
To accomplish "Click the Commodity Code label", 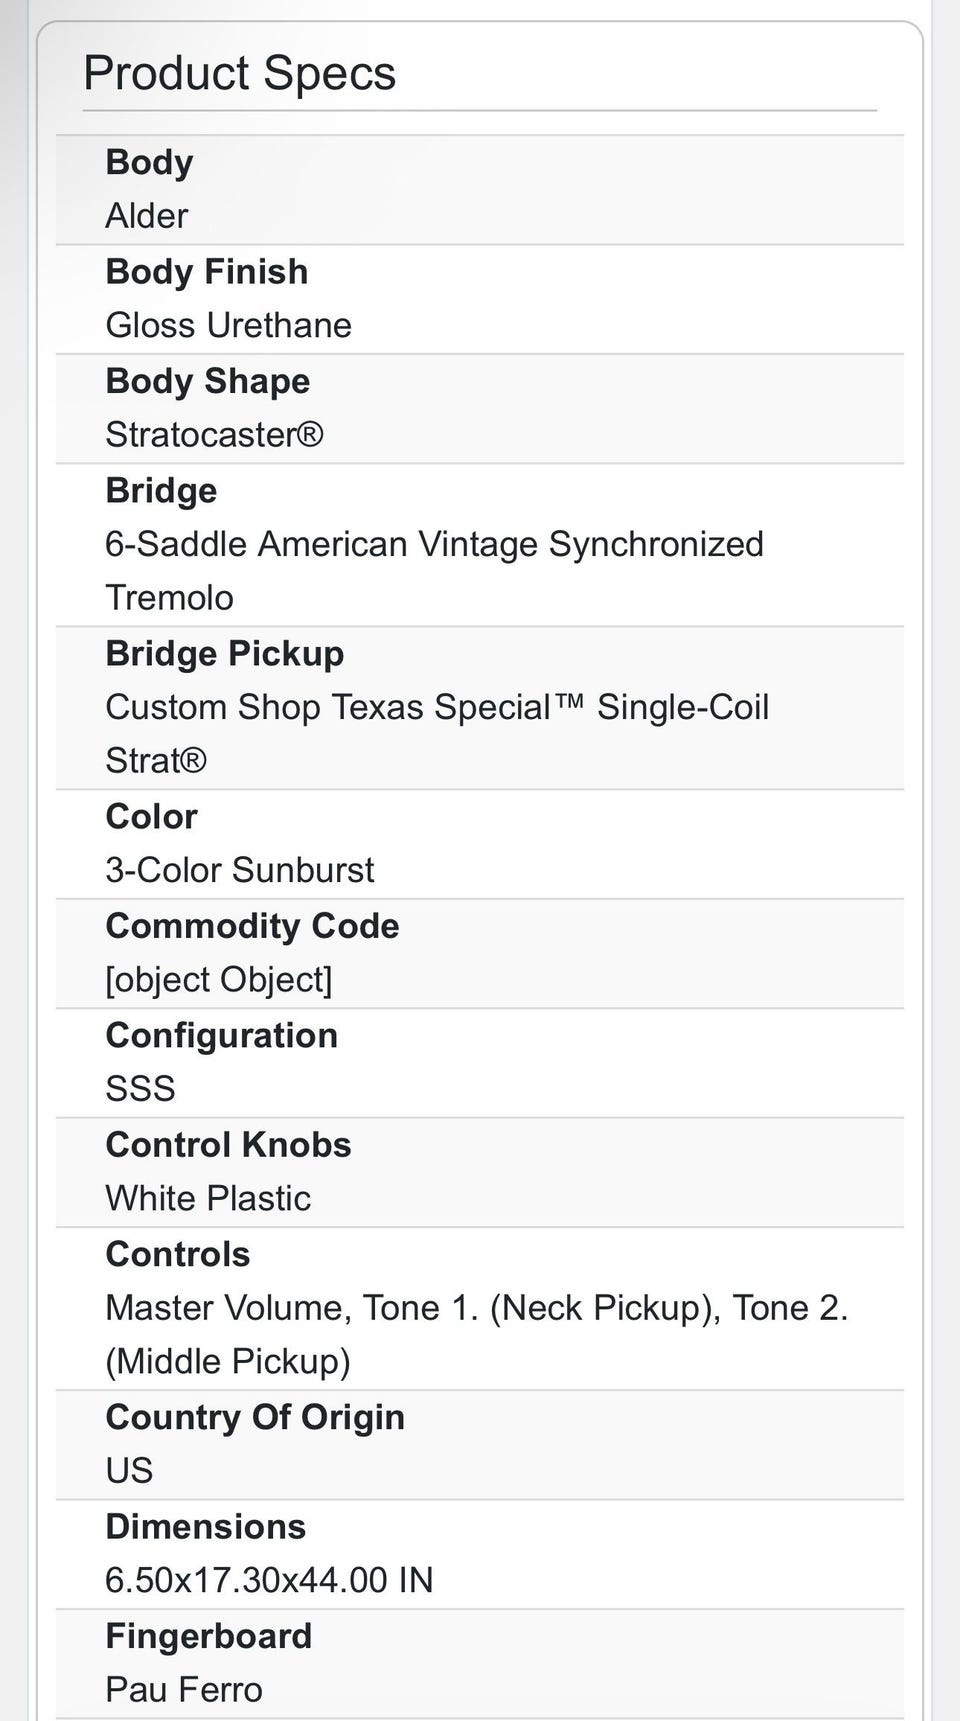I will pos(252,926).
